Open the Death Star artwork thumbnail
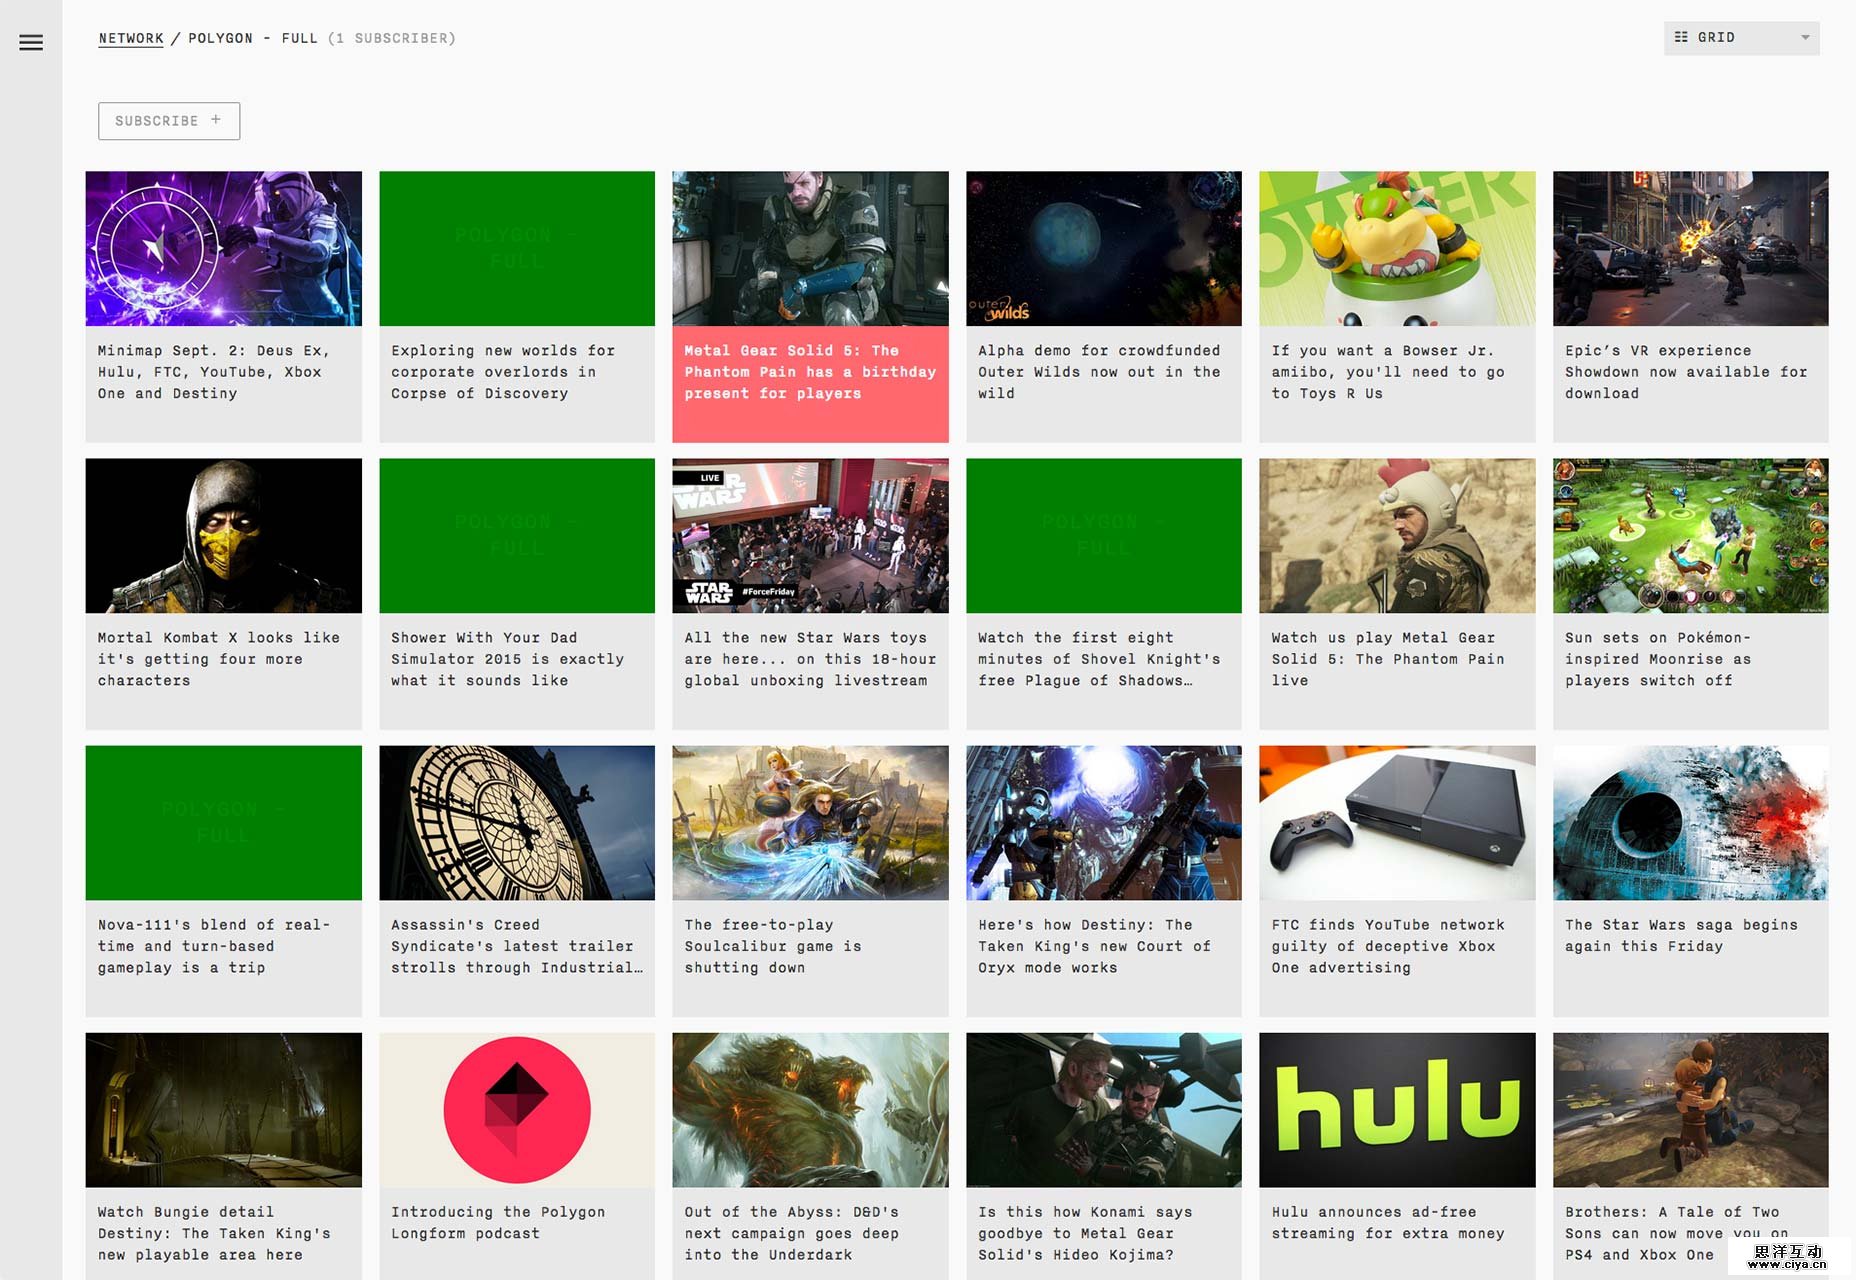The image size is (1856, 1280). [1690, 822]
